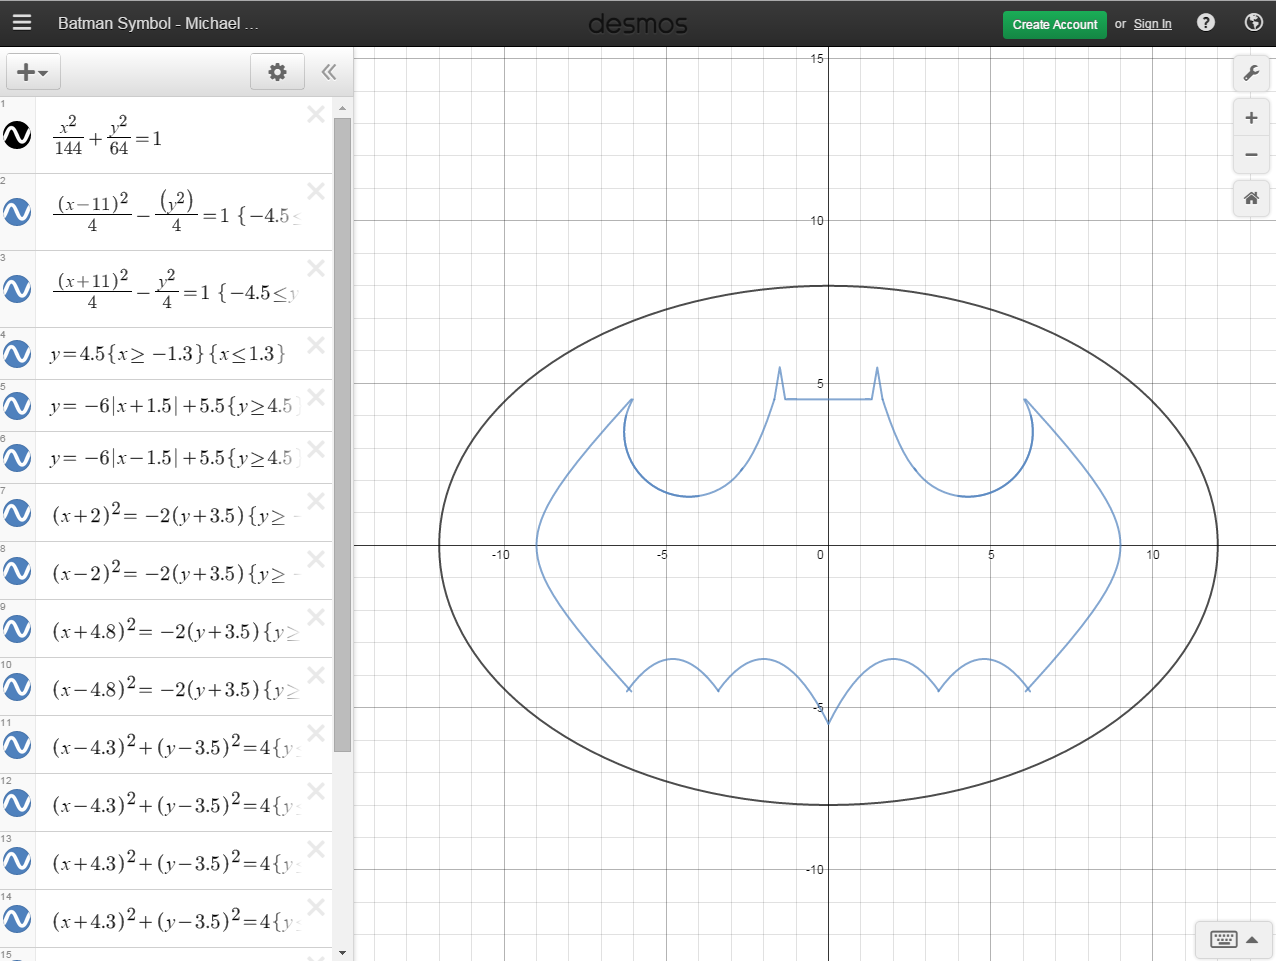
Task: Delete expression 10 with its X icon
Action: click(x=316, y=675)
